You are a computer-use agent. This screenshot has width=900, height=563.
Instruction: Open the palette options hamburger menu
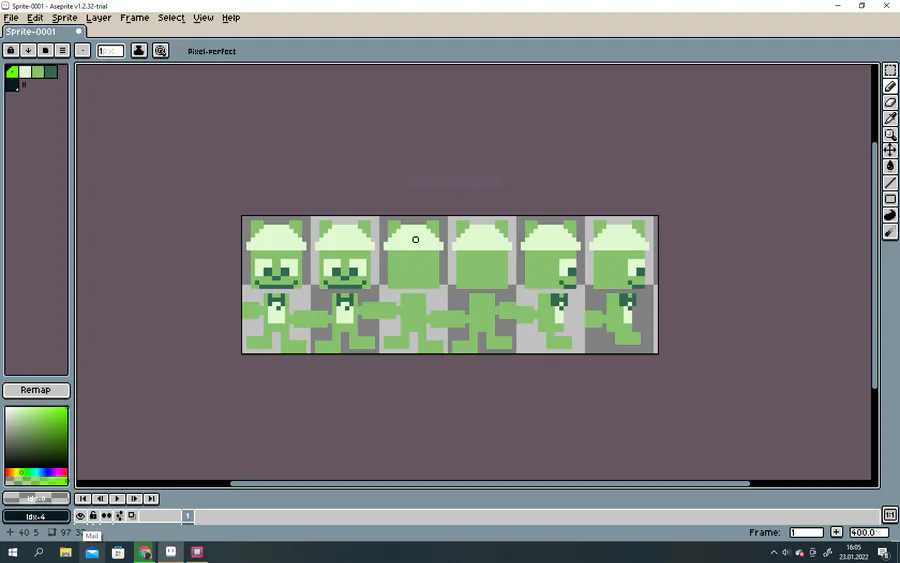pyautogui.click(x=63, y=51)
